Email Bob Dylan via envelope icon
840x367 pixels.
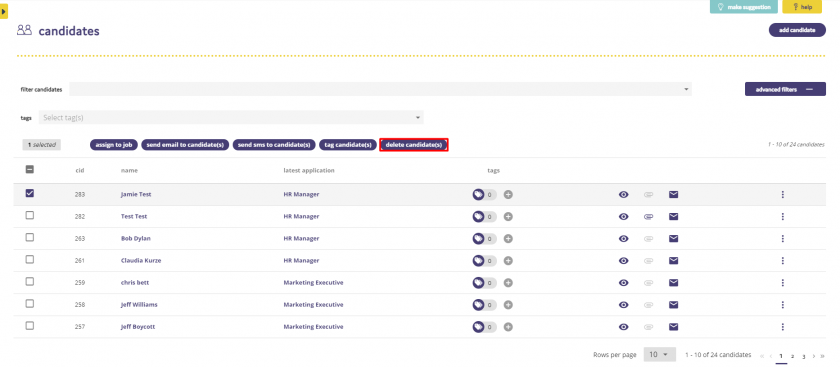(x=673, y=238)
